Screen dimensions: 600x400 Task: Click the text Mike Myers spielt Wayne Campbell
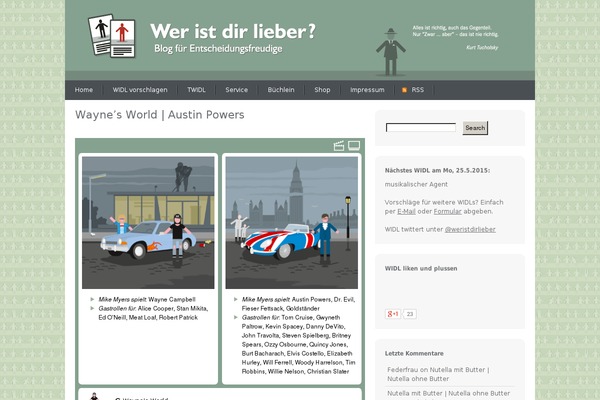[x=147, y=299]
